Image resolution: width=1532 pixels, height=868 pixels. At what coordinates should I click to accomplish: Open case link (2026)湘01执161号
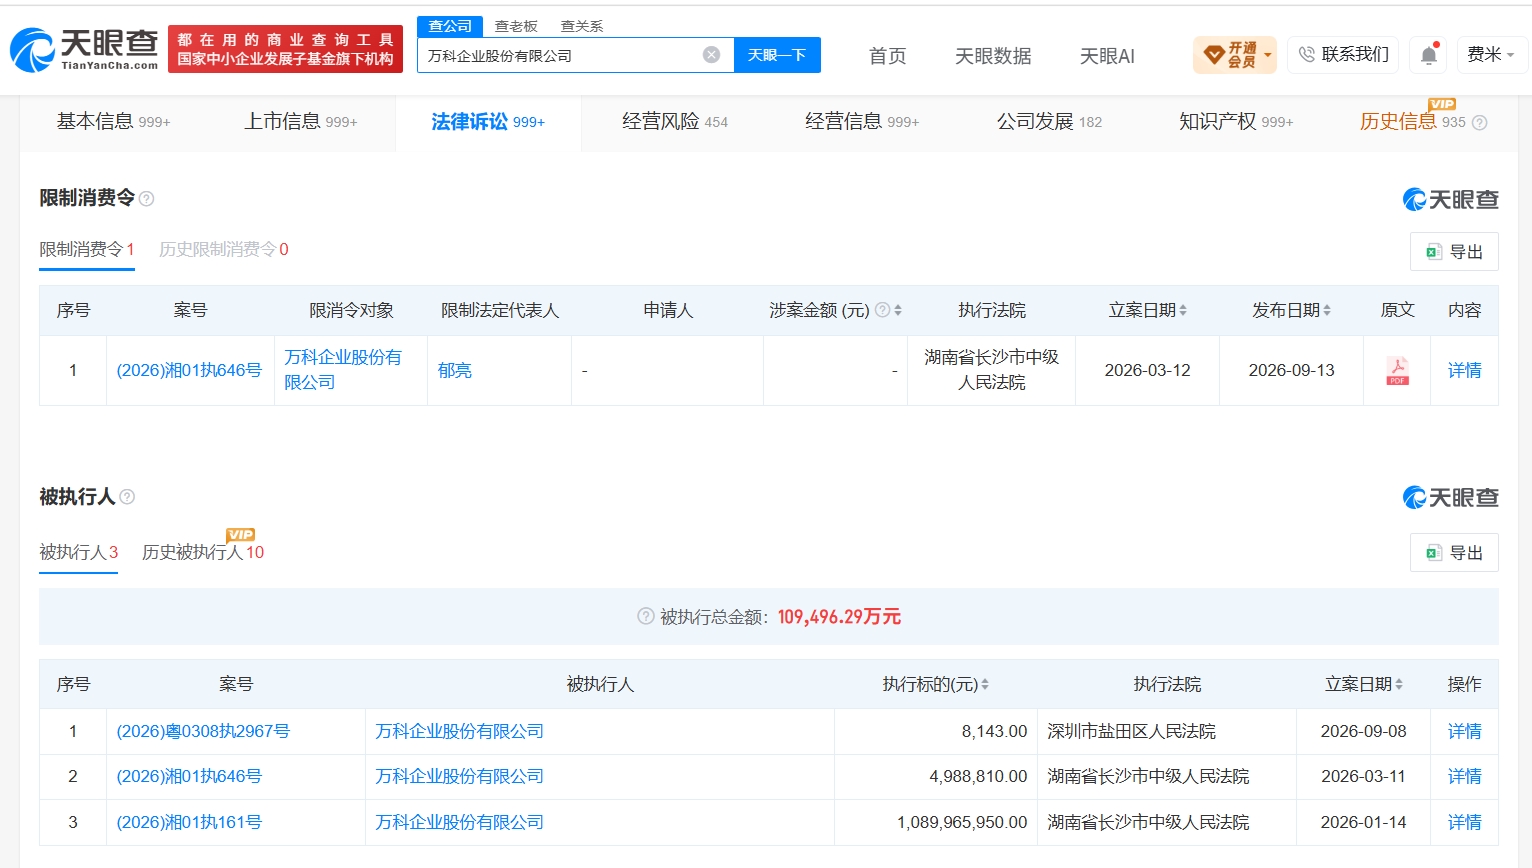point(189,823)
